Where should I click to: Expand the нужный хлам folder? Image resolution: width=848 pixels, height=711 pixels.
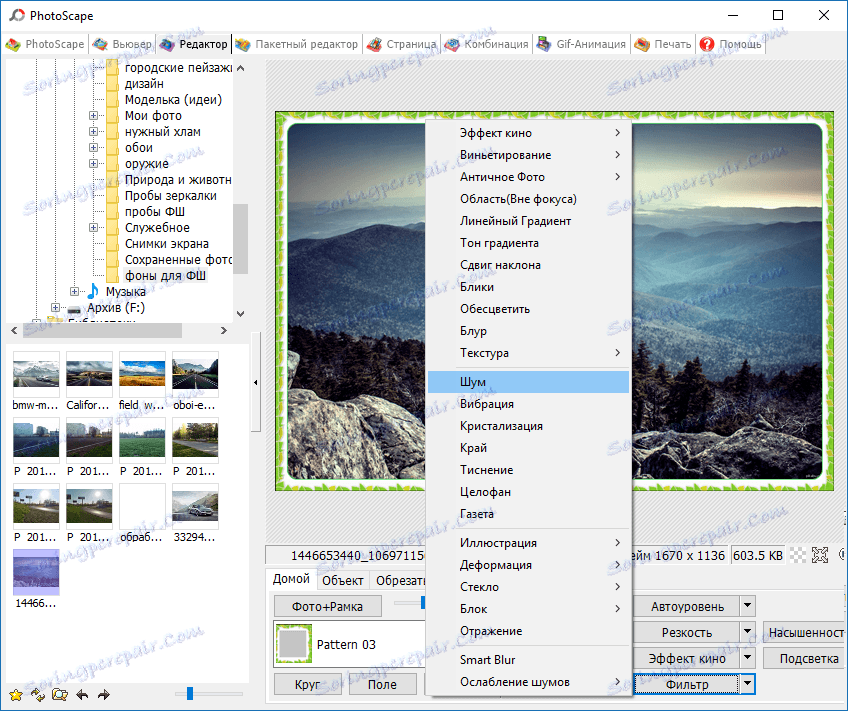[x=94, y=131]
